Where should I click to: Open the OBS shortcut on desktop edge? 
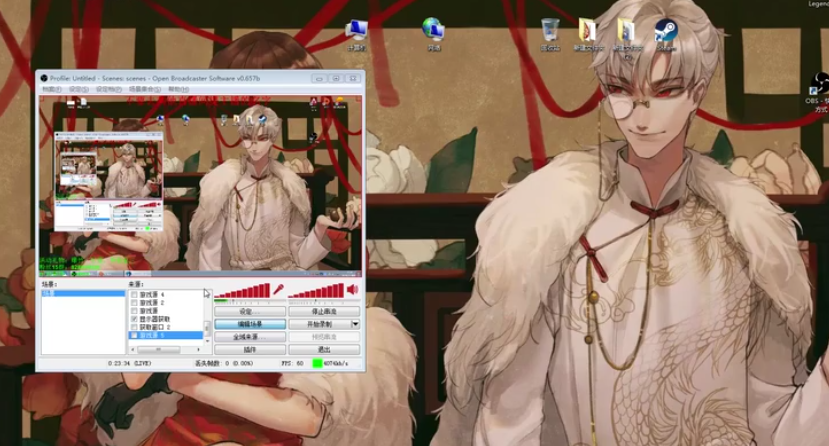818,93
